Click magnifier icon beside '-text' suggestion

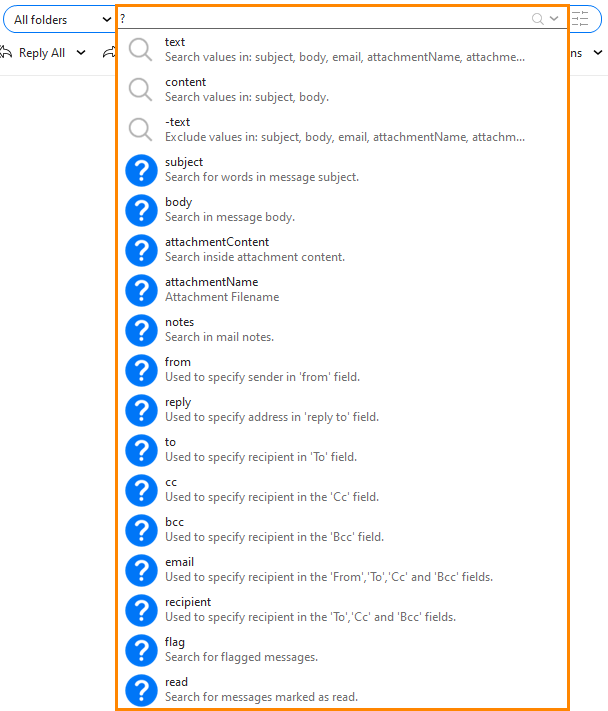[141, 130]
